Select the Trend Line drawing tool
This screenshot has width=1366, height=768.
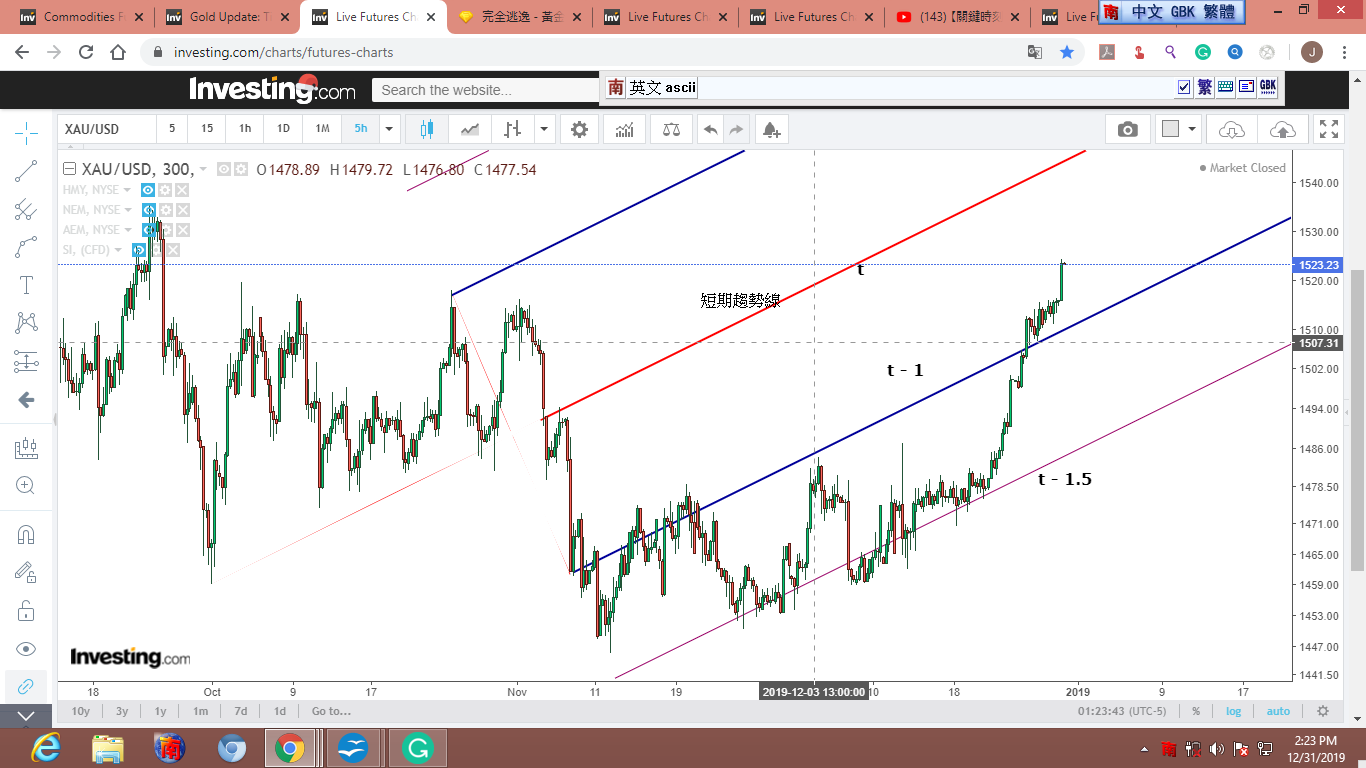[26, 171]
